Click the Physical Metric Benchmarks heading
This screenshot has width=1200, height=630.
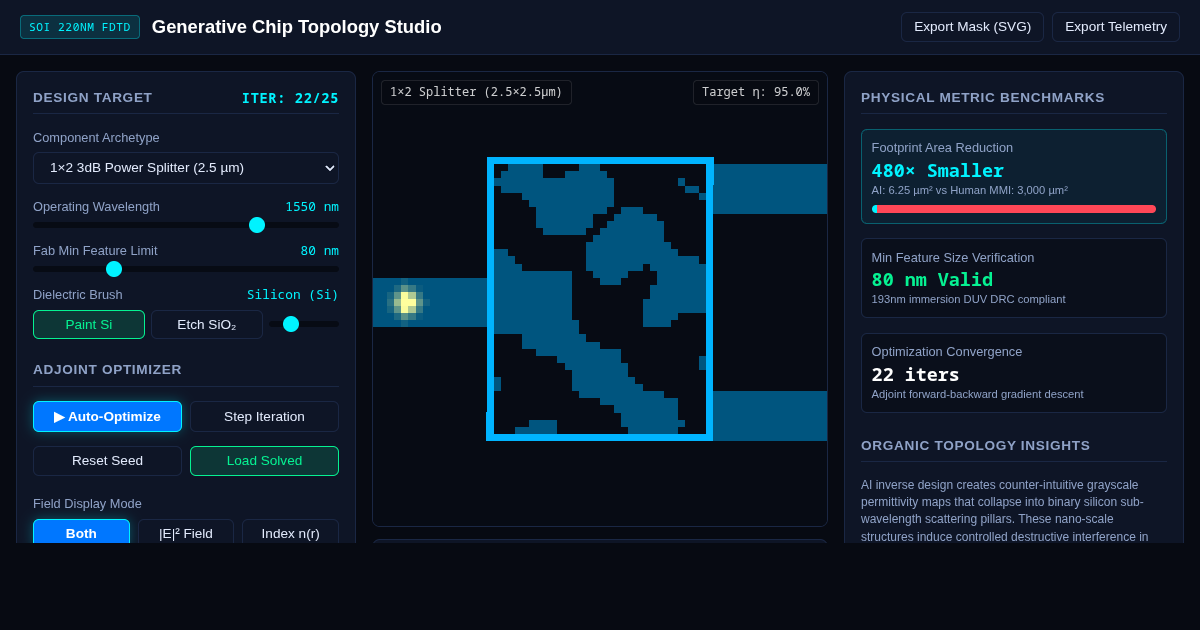point(983,98)
